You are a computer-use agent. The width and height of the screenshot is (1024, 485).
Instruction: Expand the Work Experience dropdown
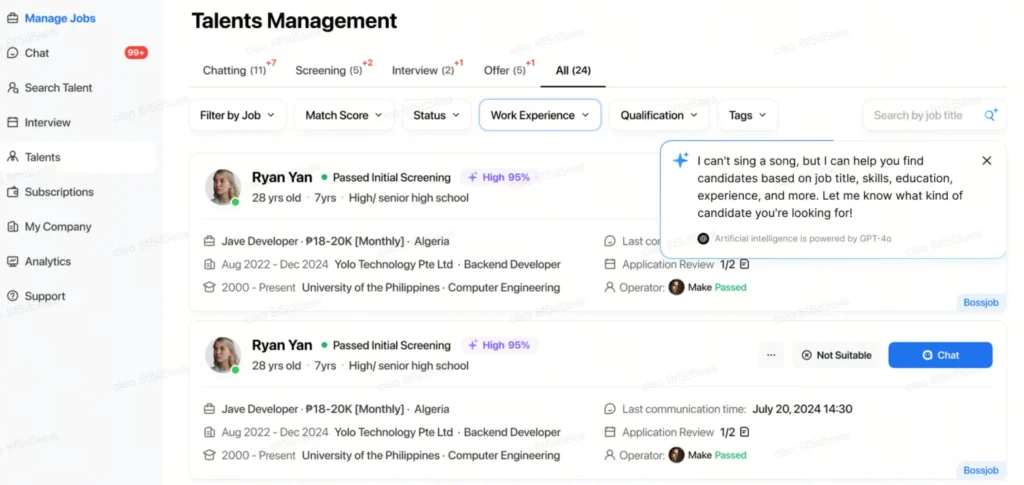(540, 115)
